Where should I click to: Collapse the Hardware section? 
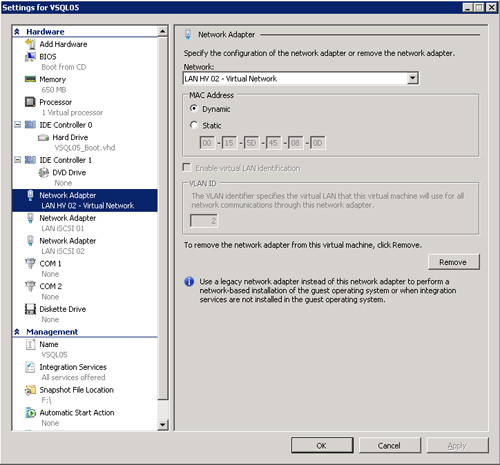[x=17, y=32]
